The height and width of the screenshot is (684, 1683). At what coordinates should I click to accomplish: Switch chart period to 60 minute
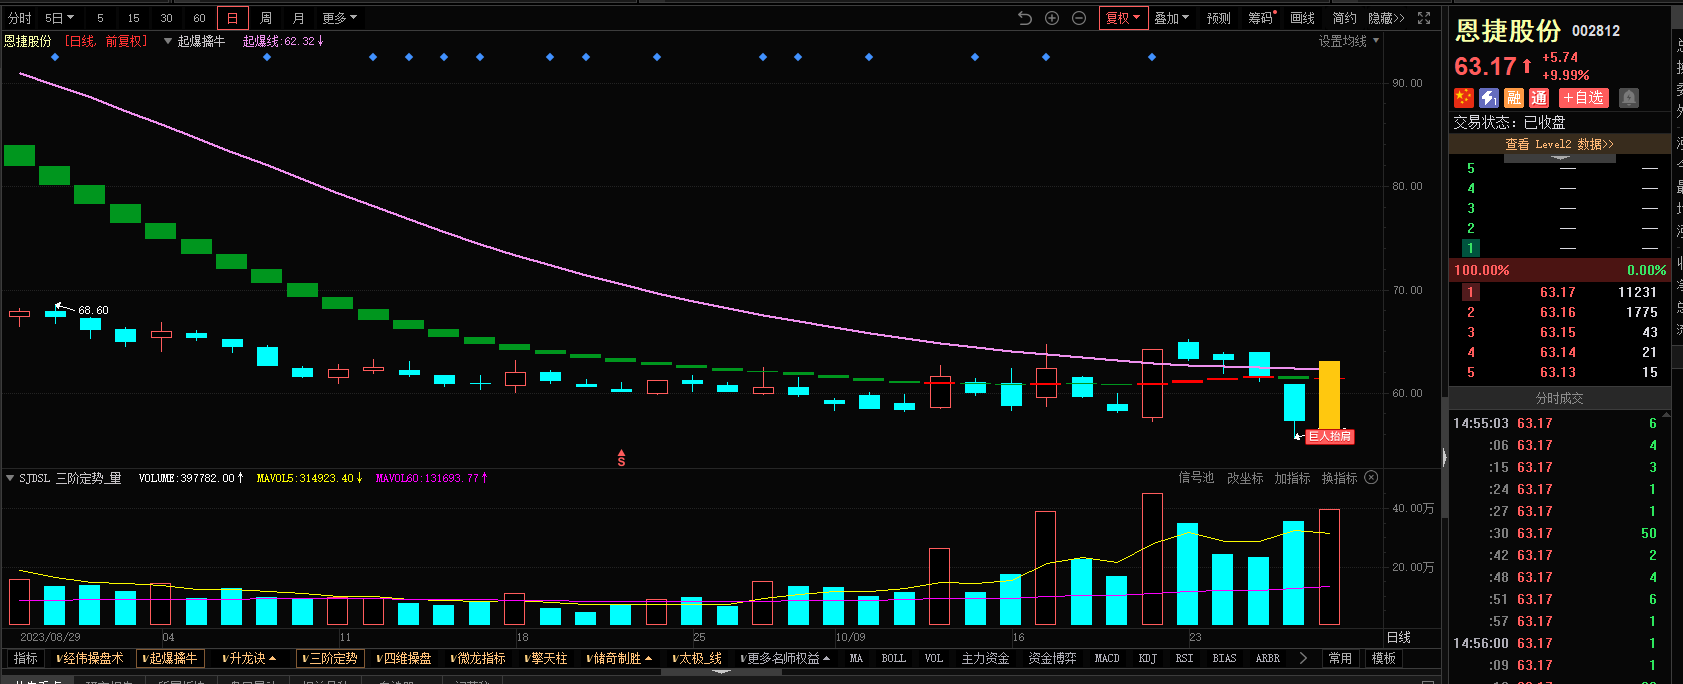coord(199,18)
